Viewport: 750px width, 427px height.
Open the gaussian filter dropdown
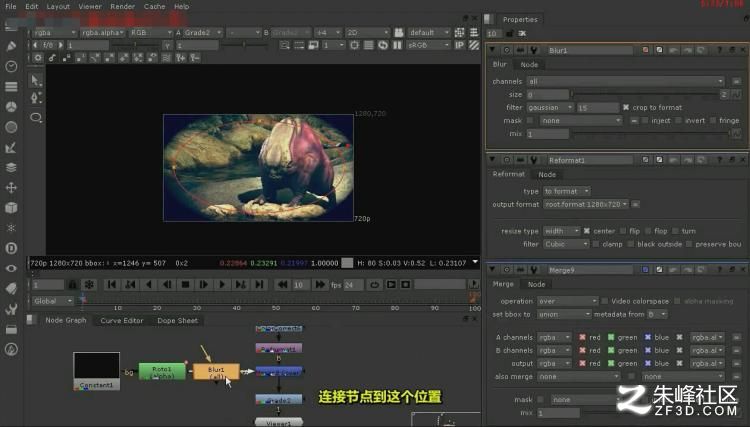tap(550, 108)
